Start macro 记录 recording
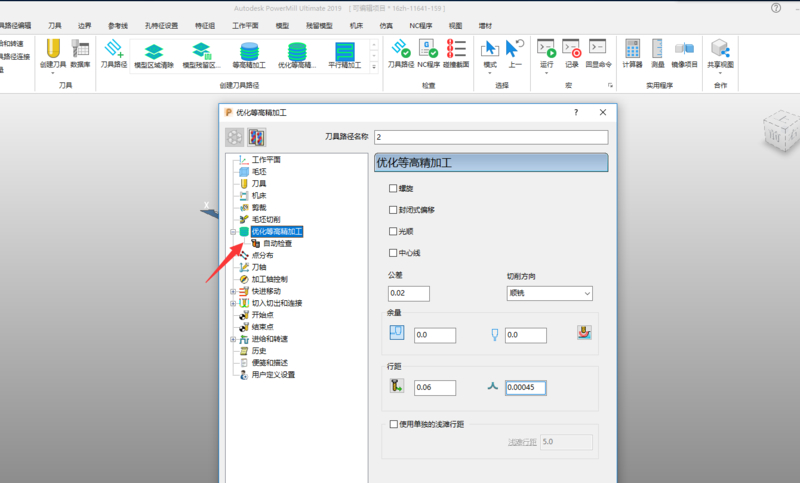 (571, 49)
